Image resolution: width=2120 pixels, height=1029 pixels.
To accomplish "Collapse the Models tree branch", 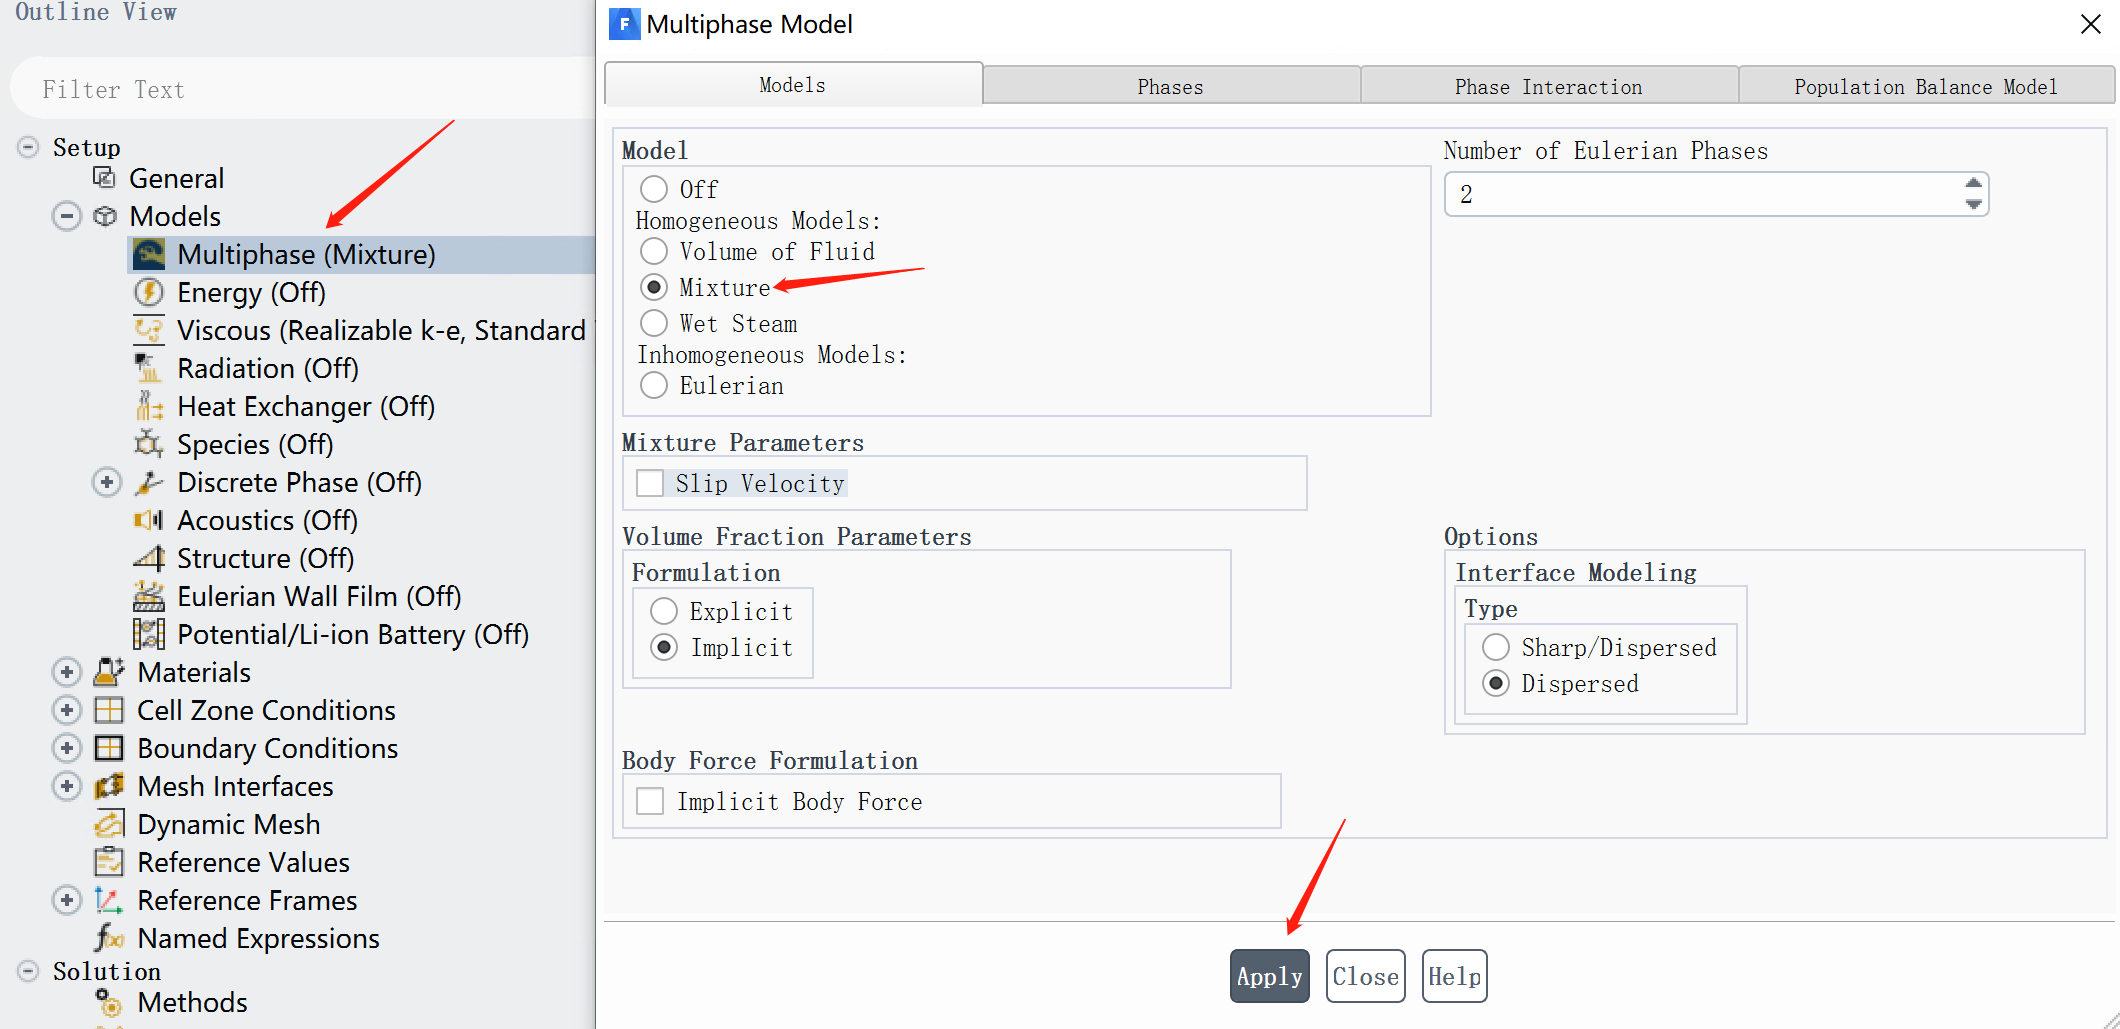I will click(67, 217).
